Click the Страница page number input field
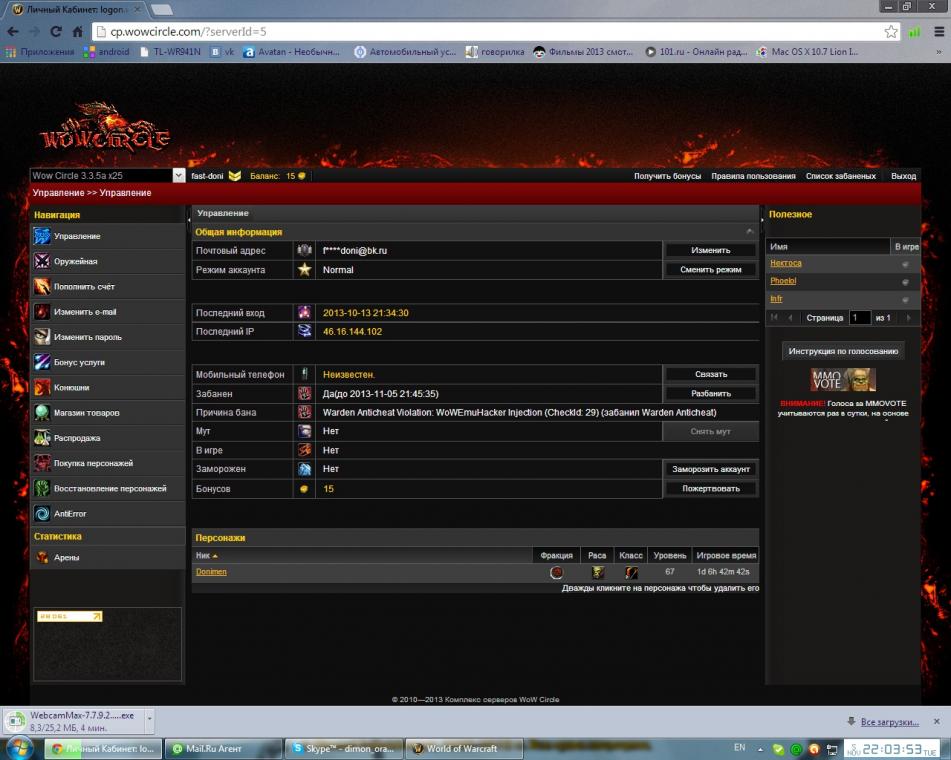Image resolution: width=951 pixels, height=760 pixels. [859, 317]
